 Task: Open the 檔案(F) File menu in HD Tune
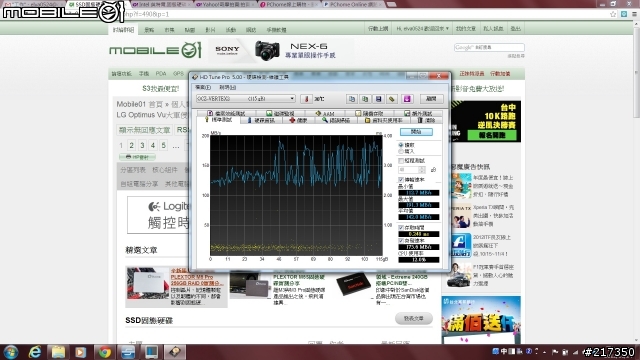[x=203, y=87]
